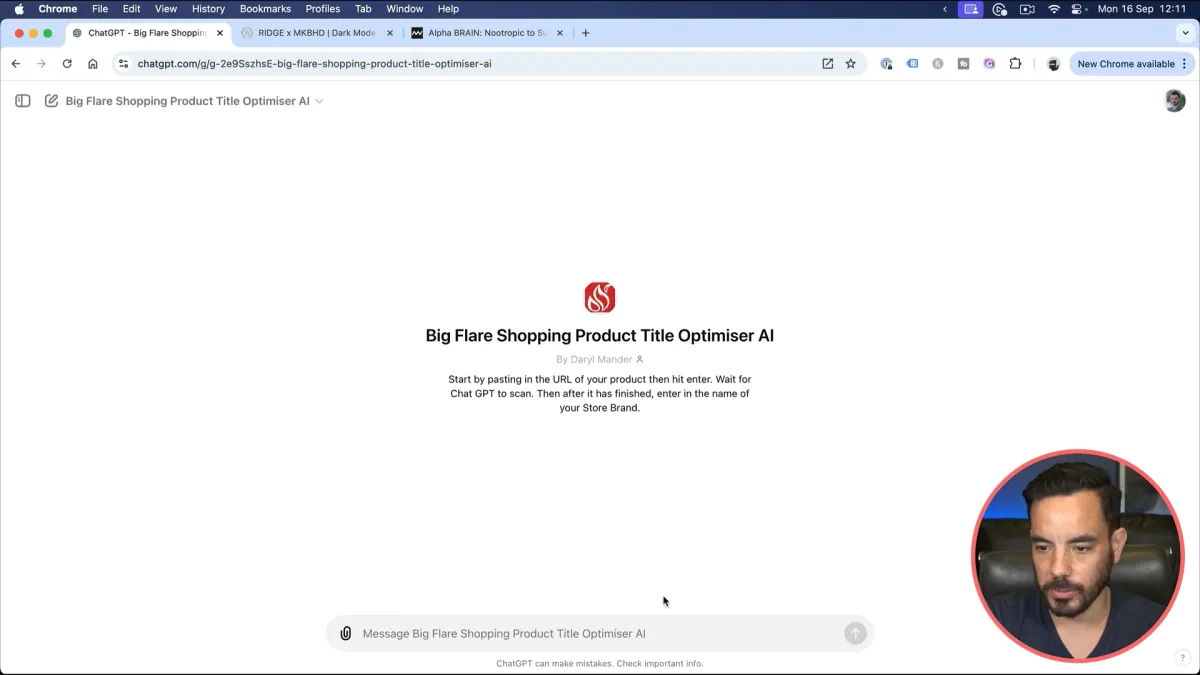Open a new browser tab
This screenshot has width=1200, height=675.
point(585,33)
